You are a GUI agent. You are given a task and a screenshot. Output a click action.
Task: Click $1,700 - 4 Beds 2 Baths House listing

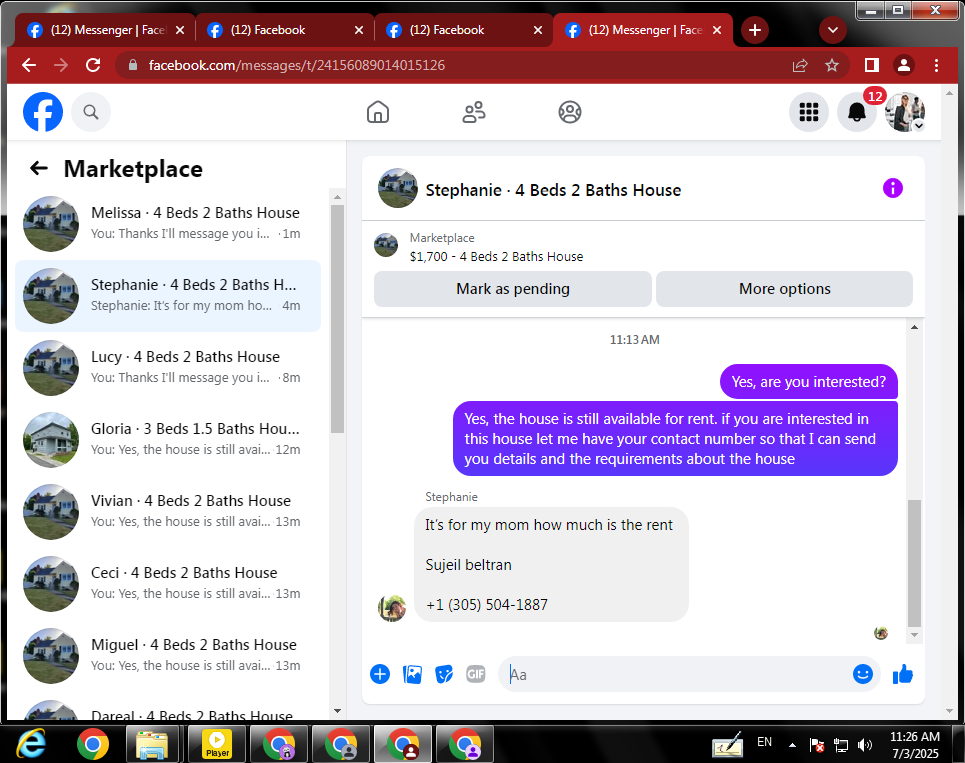pyautogui.click(x=496, y=257)
